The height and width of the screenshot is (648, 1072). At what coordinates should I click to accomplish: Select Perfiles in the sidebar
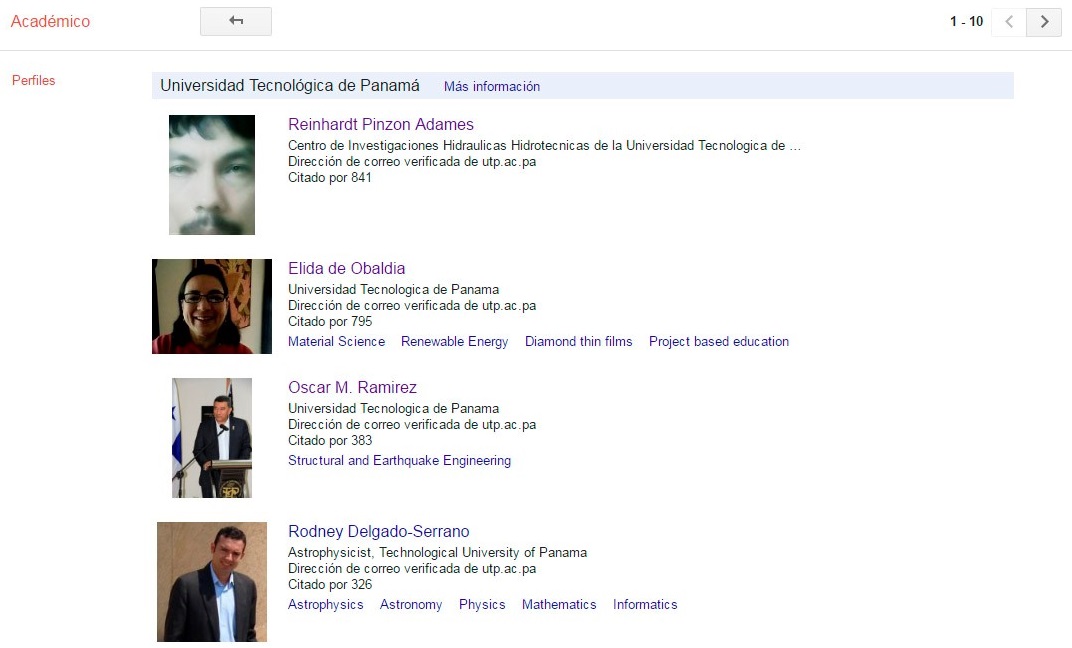(x=34, y=81)
